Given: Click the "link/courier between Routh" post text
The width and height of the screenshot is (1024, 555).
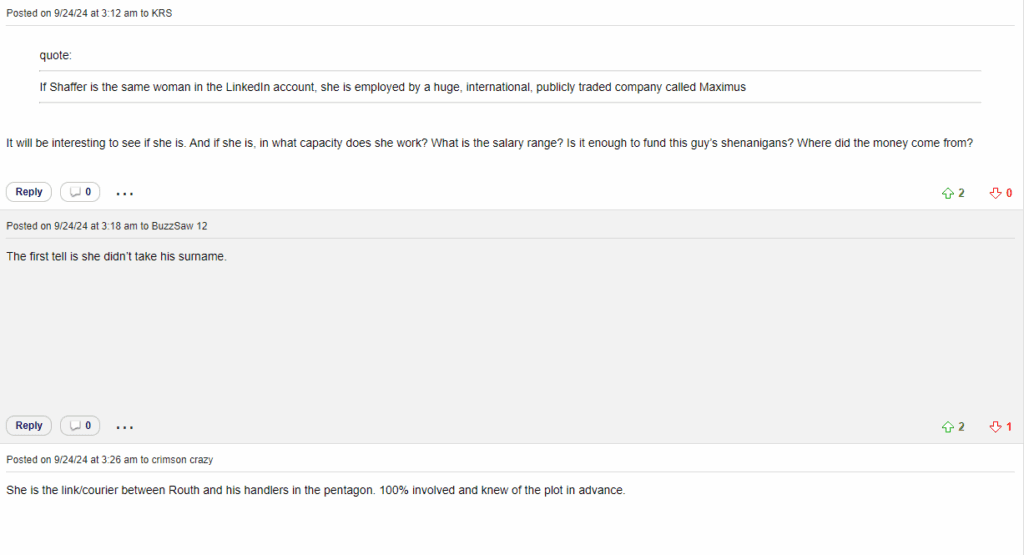Looking at the screenshot, I should coord(315,490).
